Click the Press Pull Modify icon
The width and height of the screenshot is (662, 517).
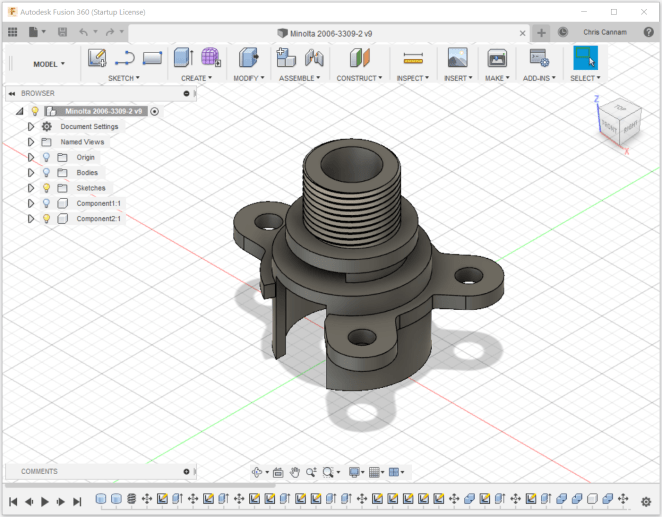coord(247,58)
